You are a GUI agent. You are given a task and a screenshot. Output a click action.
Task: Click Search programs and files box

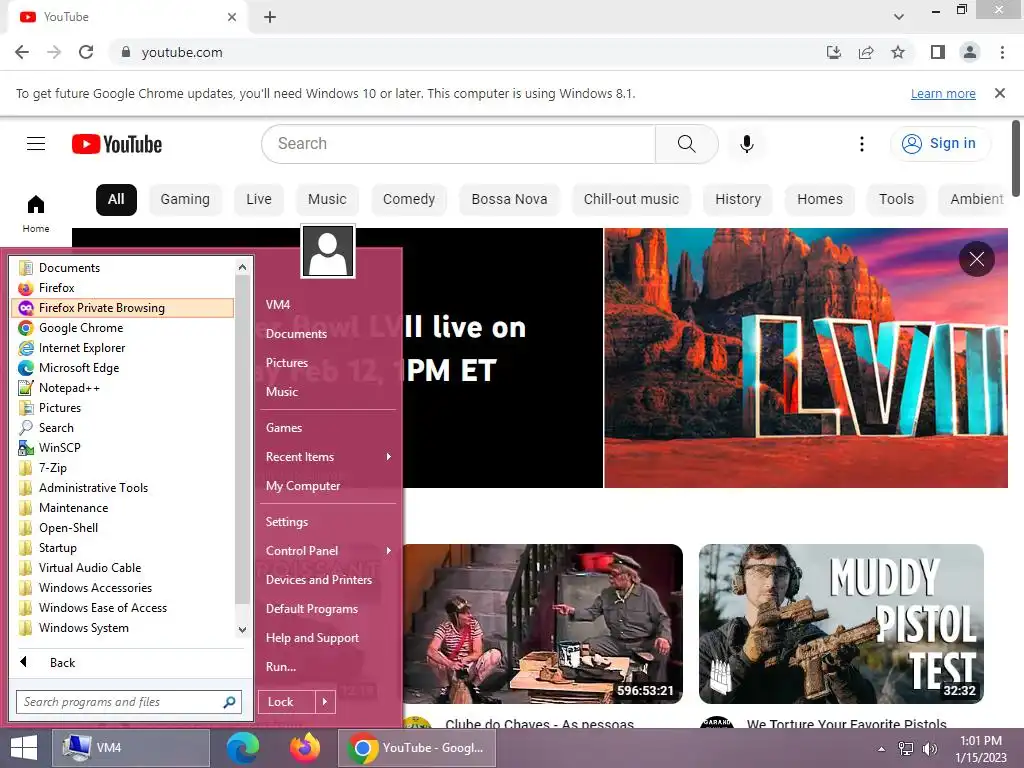[x=129, y=702]
